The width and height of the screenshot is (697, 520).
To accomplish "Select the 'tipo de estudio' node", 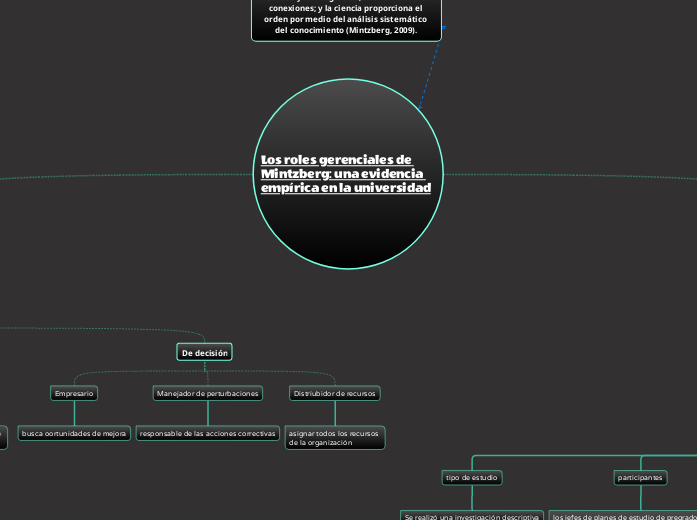I will pos(471,478).
